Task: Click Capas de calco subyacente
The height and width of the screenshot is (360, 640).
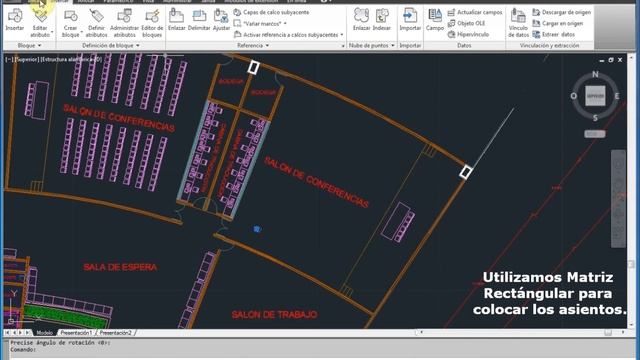Action: (x=271, y=12)
